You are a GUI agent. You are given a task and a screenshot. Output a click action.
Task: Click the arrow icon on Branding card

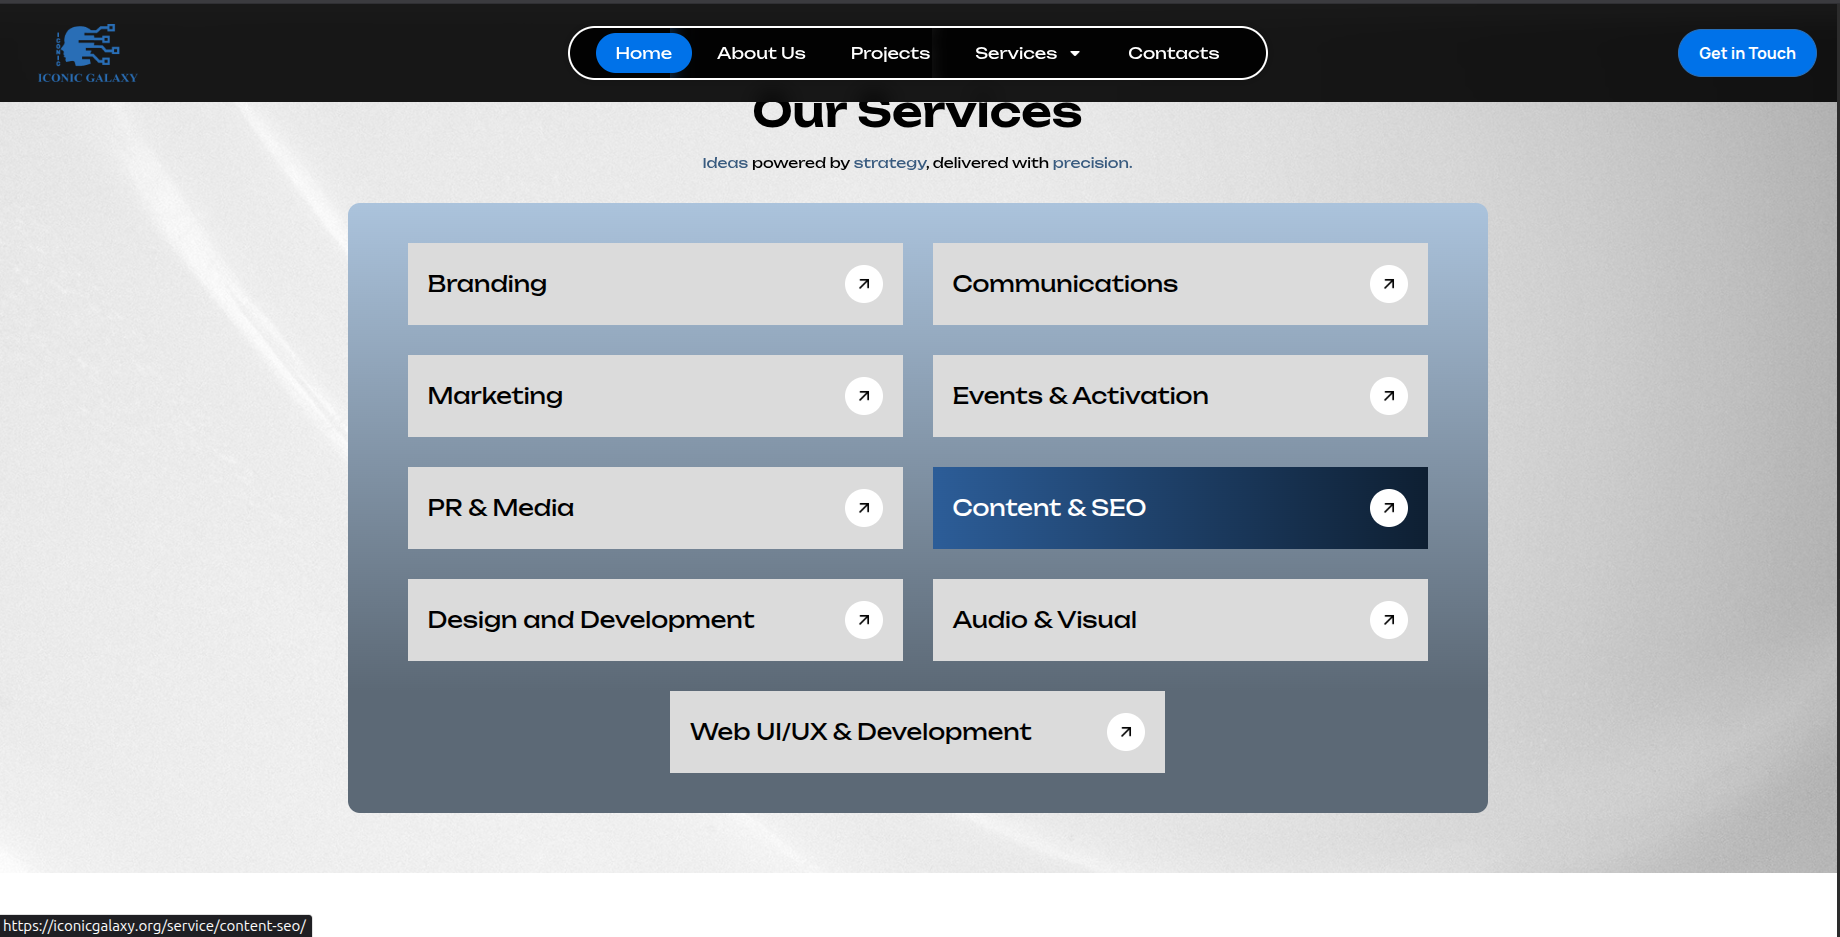(x=863, y=284)
